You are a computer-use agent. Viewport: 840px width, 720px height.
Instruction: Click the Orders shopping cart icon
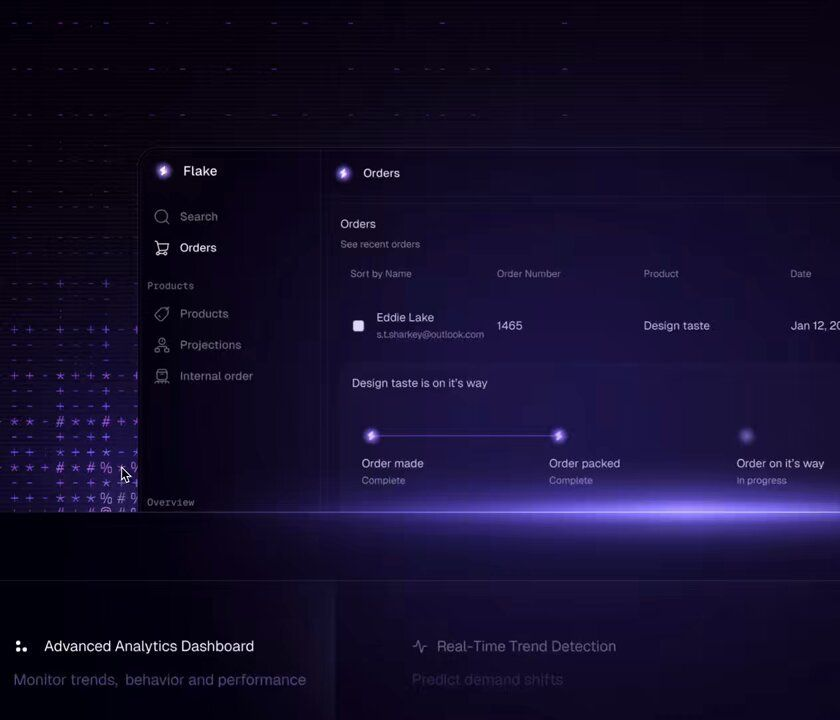[x=162, y=248]
